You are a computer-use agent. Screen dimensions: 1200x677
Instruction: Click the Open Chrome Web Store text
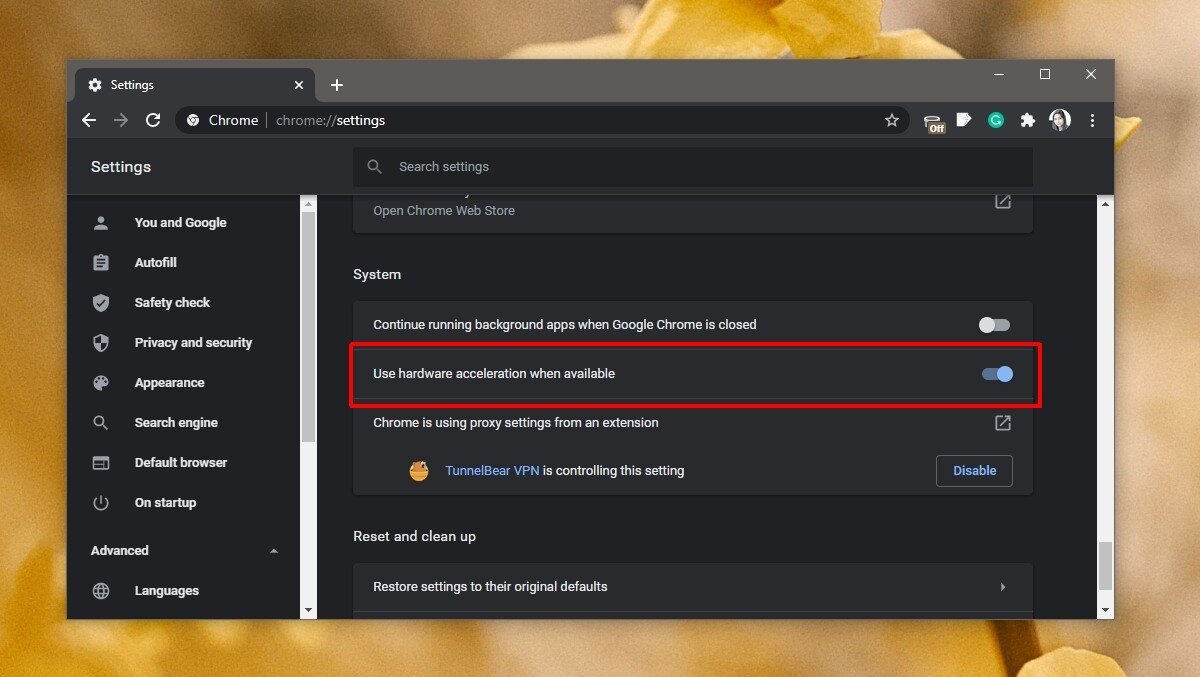(444, 211)
